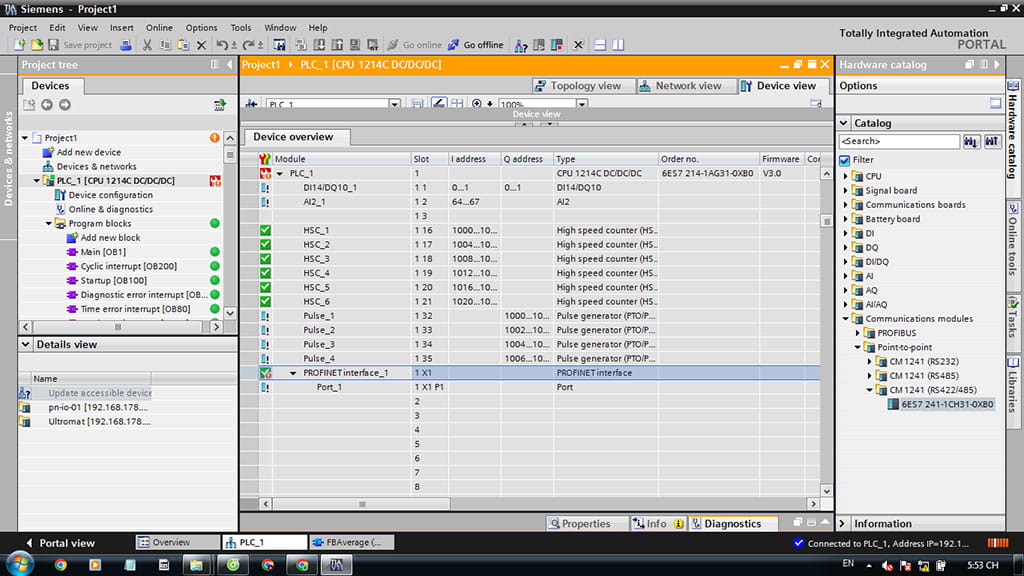Click the Delete X icon in toolbar
Screen dimensions: 1024x576
coord(201,45)
